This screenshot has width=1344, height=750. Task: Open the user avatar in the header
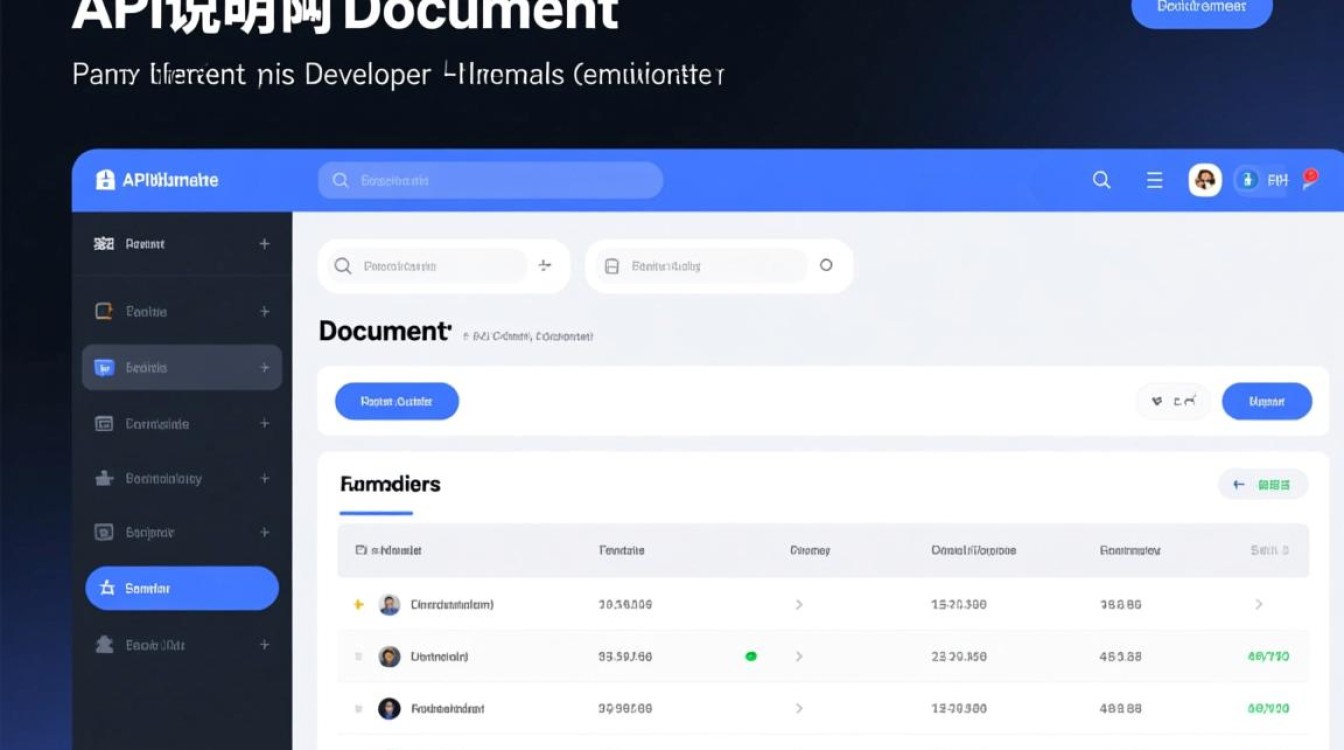(1205, 180)
